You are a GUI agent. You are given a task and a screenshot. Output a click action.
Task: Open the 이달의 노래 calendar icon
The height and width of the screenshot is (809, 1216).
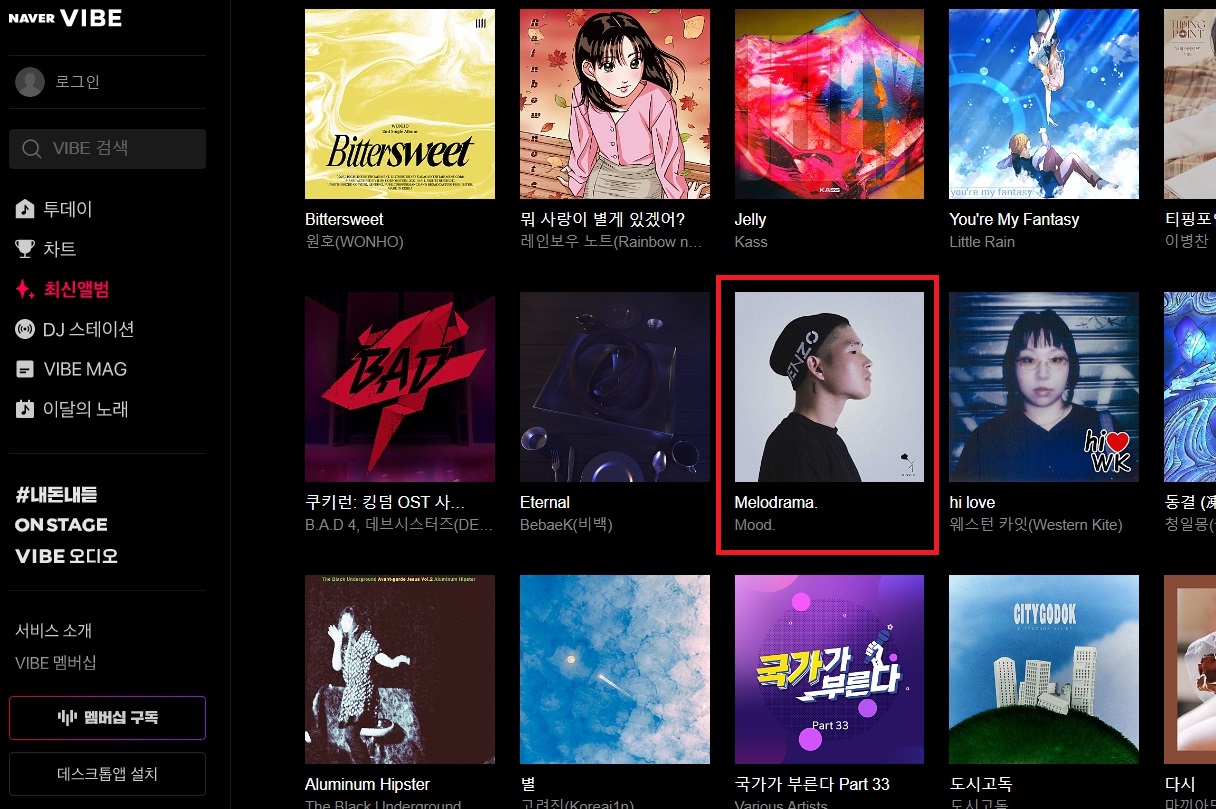point(25,409)
